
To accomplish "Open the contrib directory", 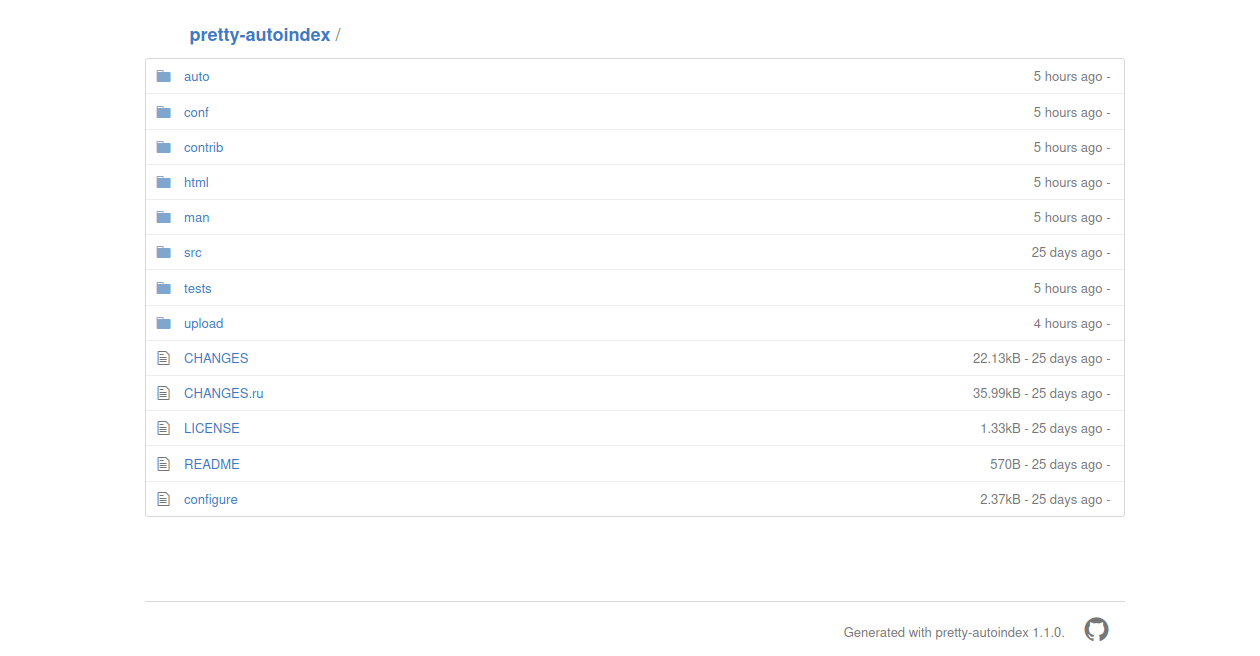I will pos(203,147).
